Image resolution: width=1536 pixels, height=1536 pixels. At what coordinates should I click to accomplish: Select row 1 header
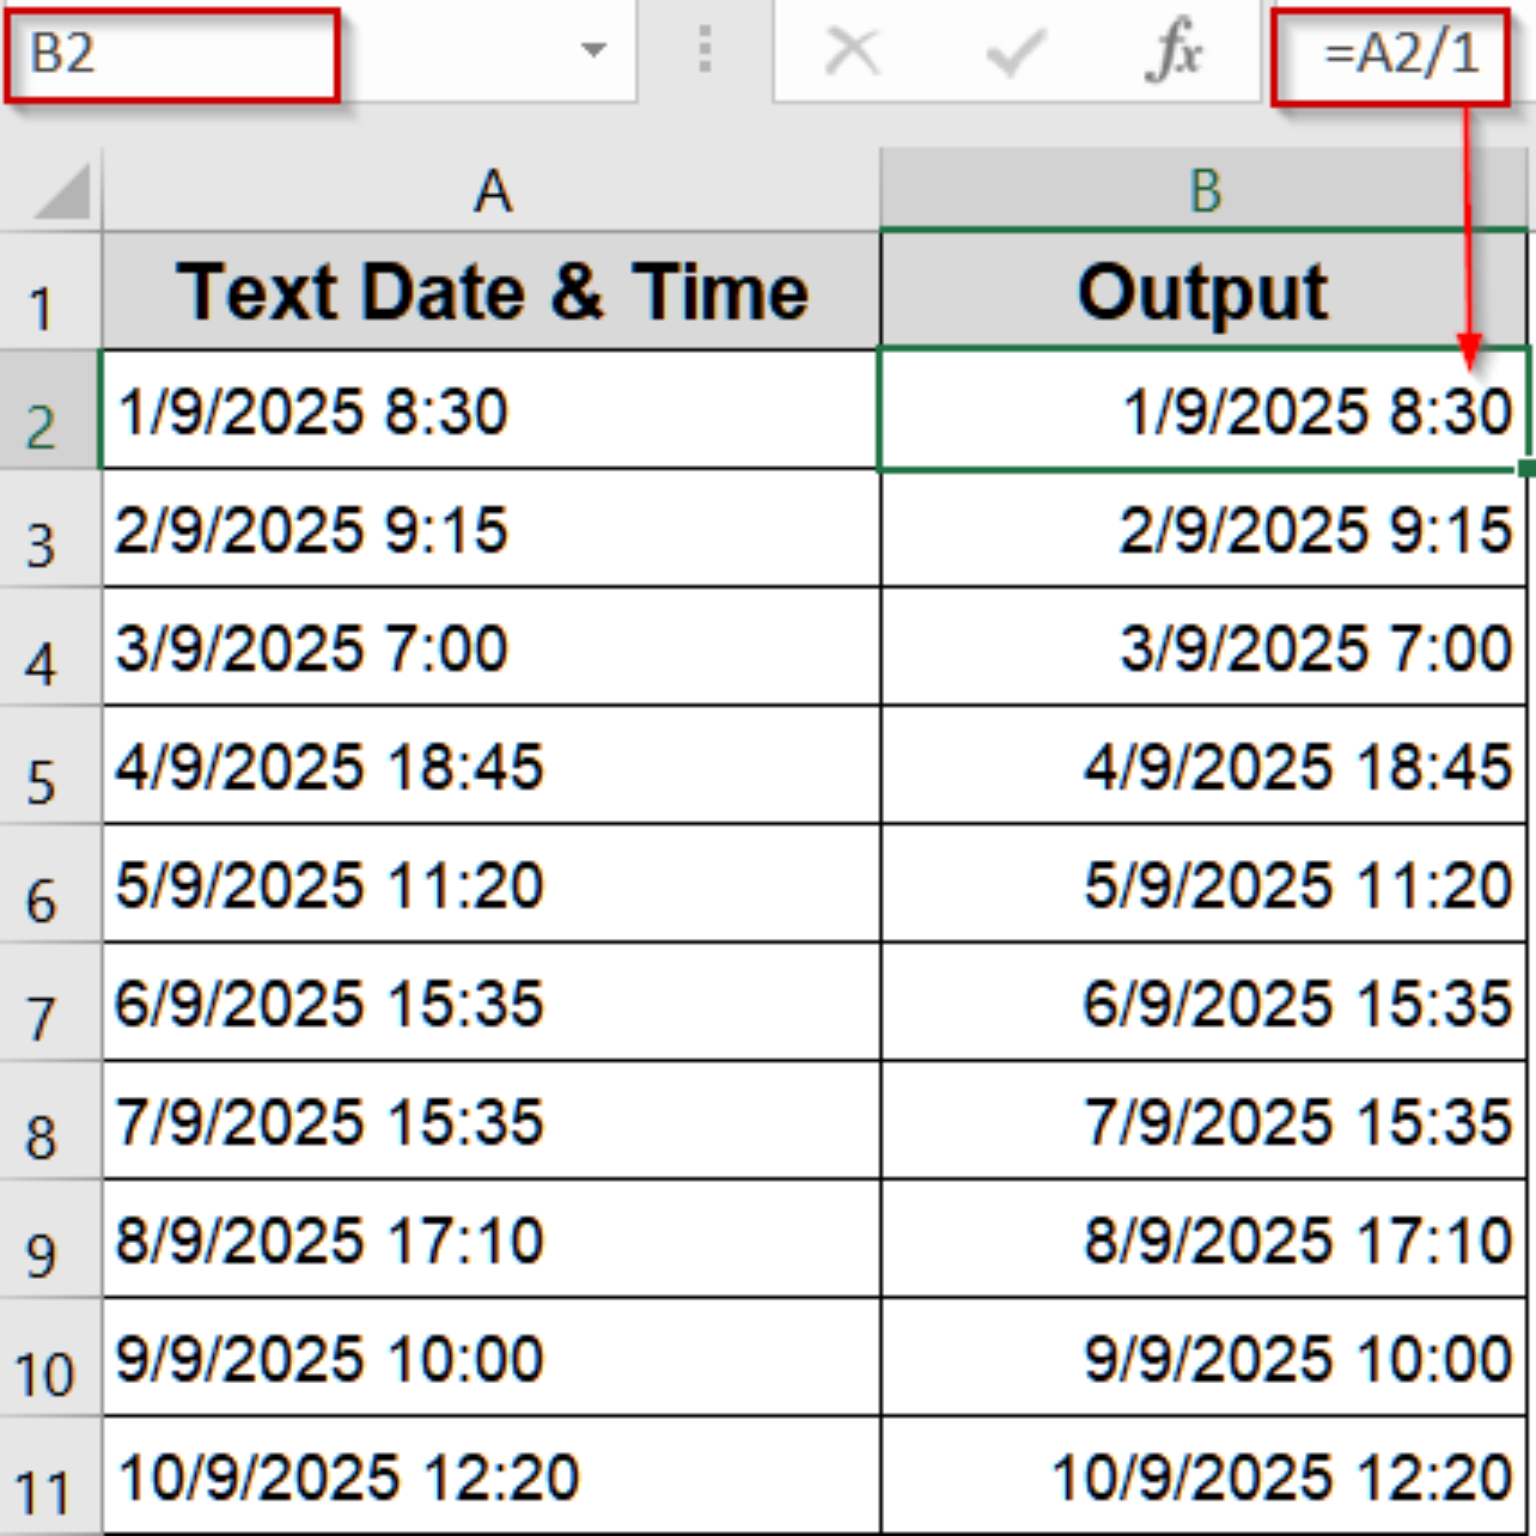point(50,291)
